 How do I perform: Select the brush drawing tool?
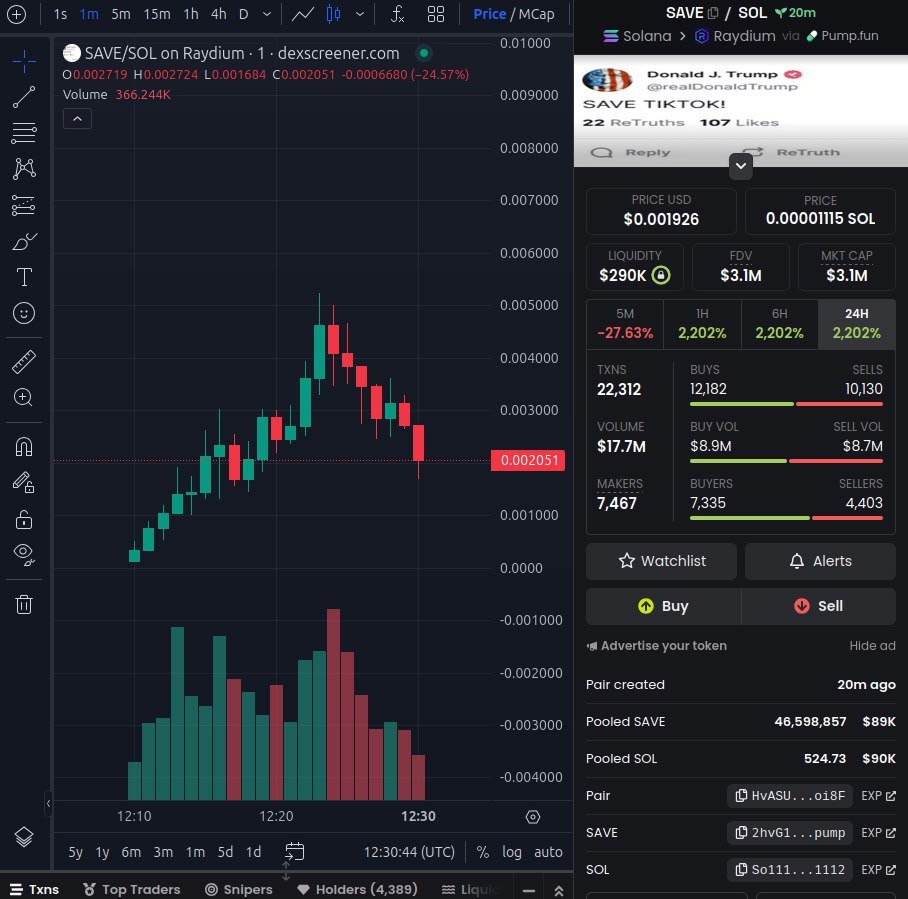pyautogui.click(x=24, y=241)
